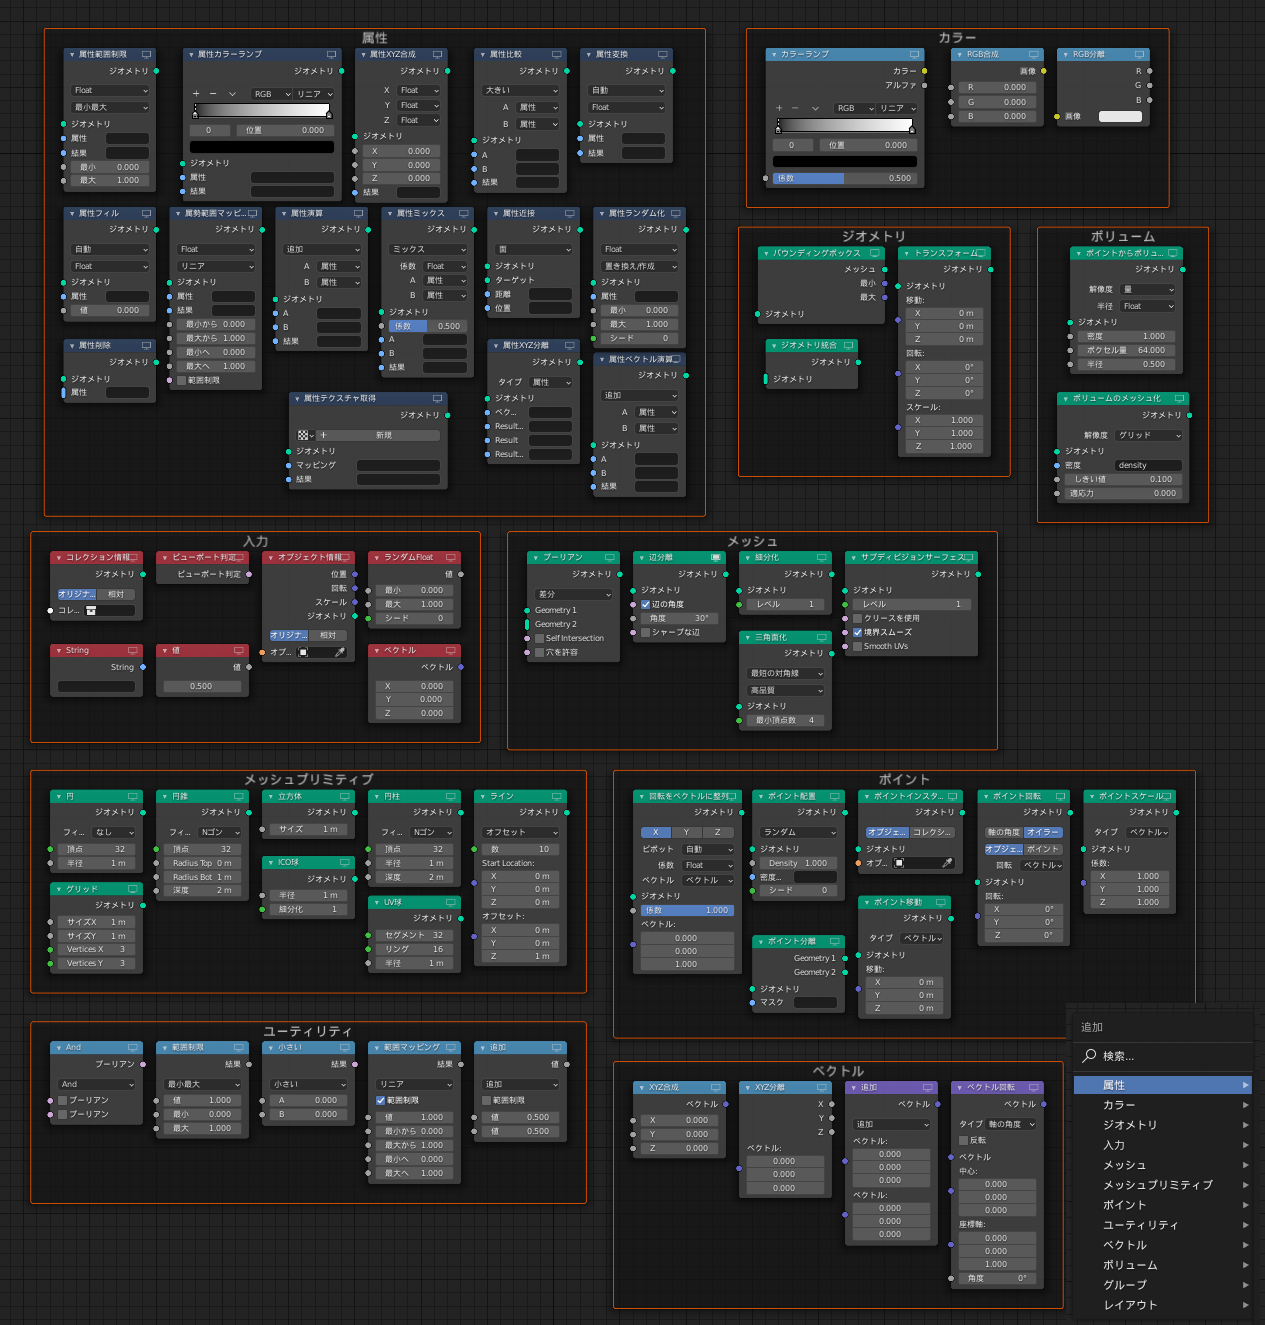
Task: Click the eyedropper icon in オブジェクト情報 node
Action: pyautogui.click(x=340, y=652)
